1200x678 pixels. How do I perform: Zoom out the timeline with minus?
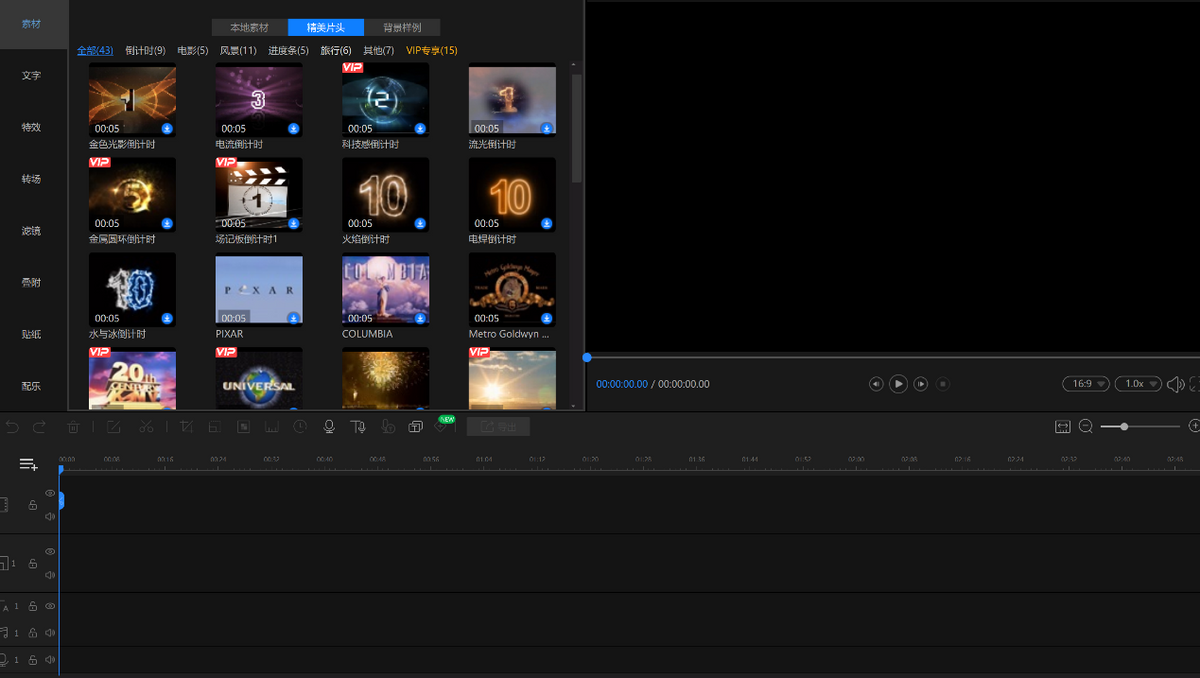tap(1086, 427)
